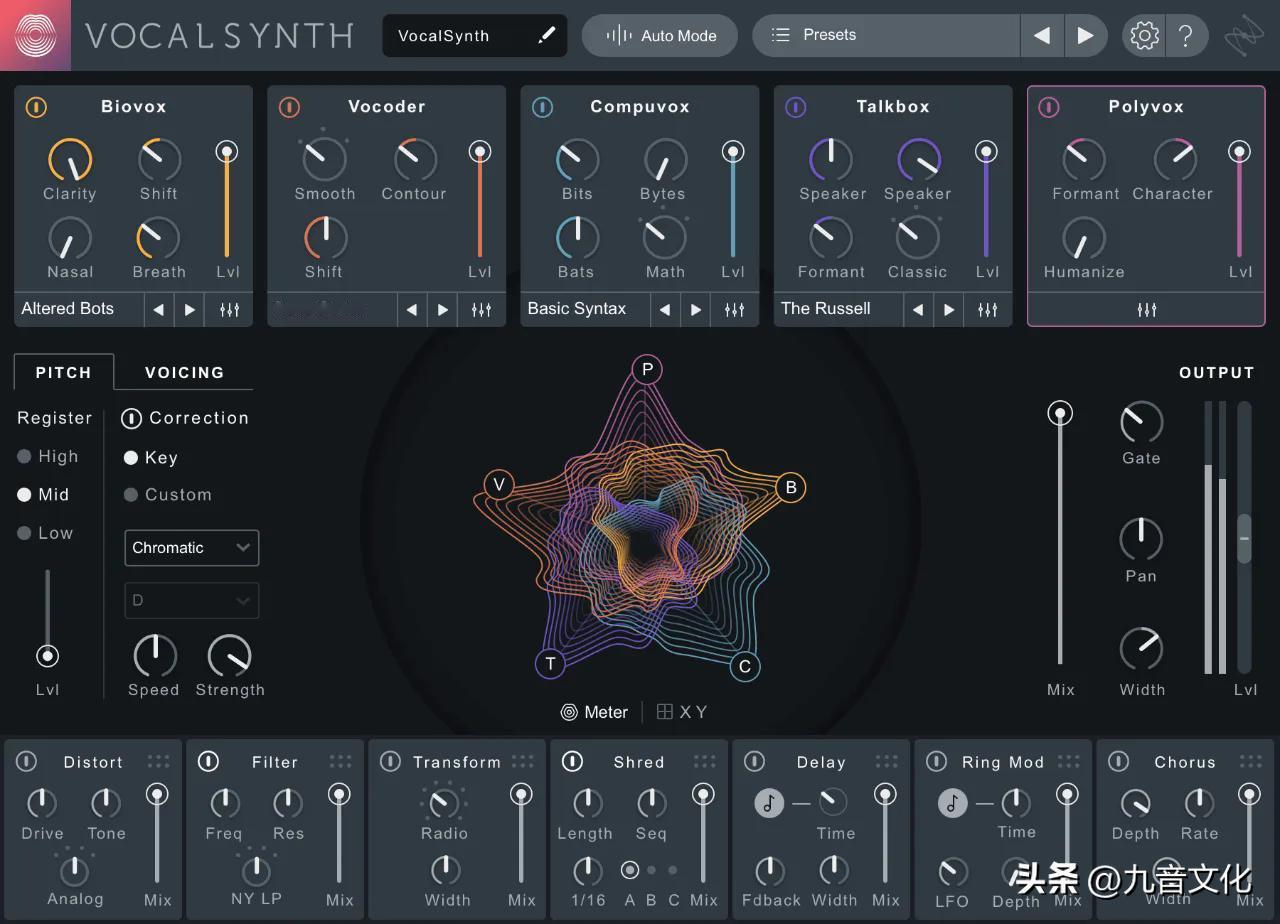The width and height of the screenshot is (1280, 924).
Task: Toggle the Shred effect power button
Action: (x=572, y=762)
